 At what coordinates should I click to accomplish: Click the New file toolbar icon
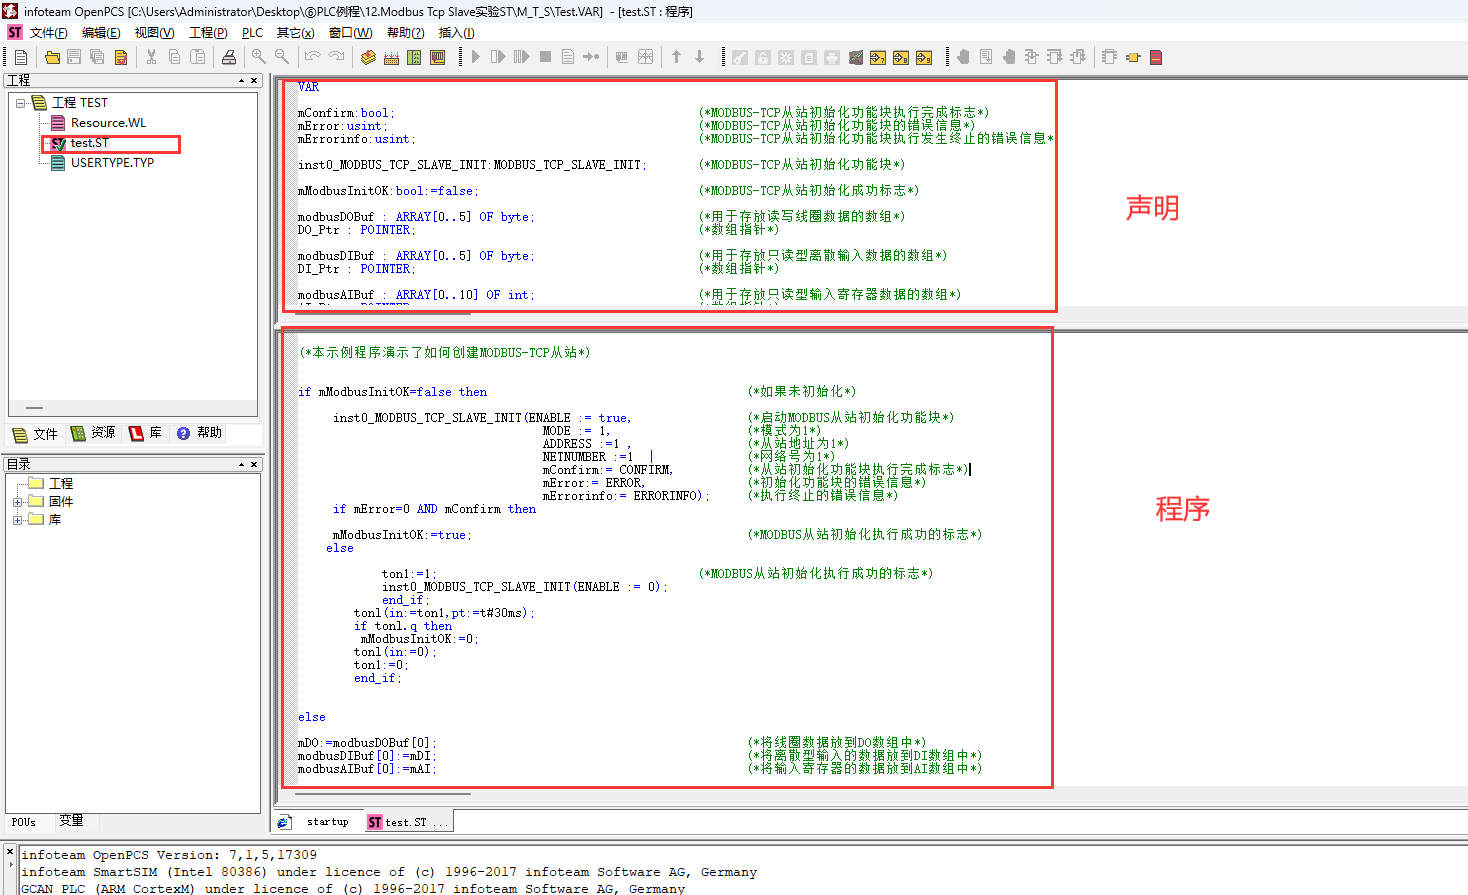(x=20, y=57)
